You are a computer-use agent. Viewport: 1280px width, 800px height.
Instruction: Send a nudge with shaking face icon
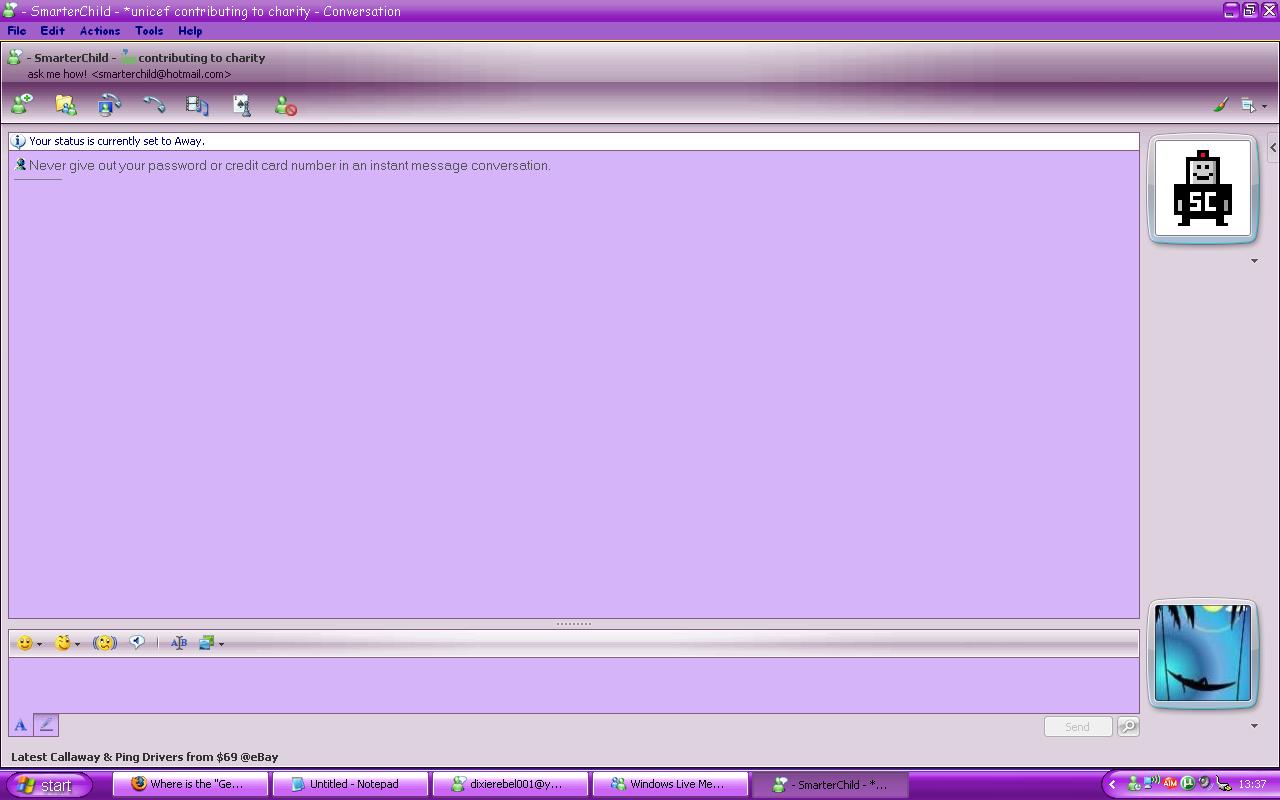pyautogui.click(x=105, y=643)
